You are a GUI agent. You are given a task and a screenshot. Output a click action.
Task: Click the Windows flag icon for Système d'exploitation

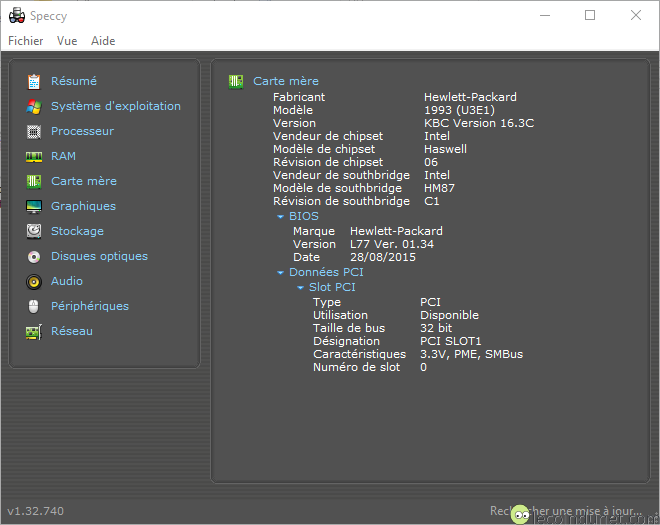click(34, 107)
